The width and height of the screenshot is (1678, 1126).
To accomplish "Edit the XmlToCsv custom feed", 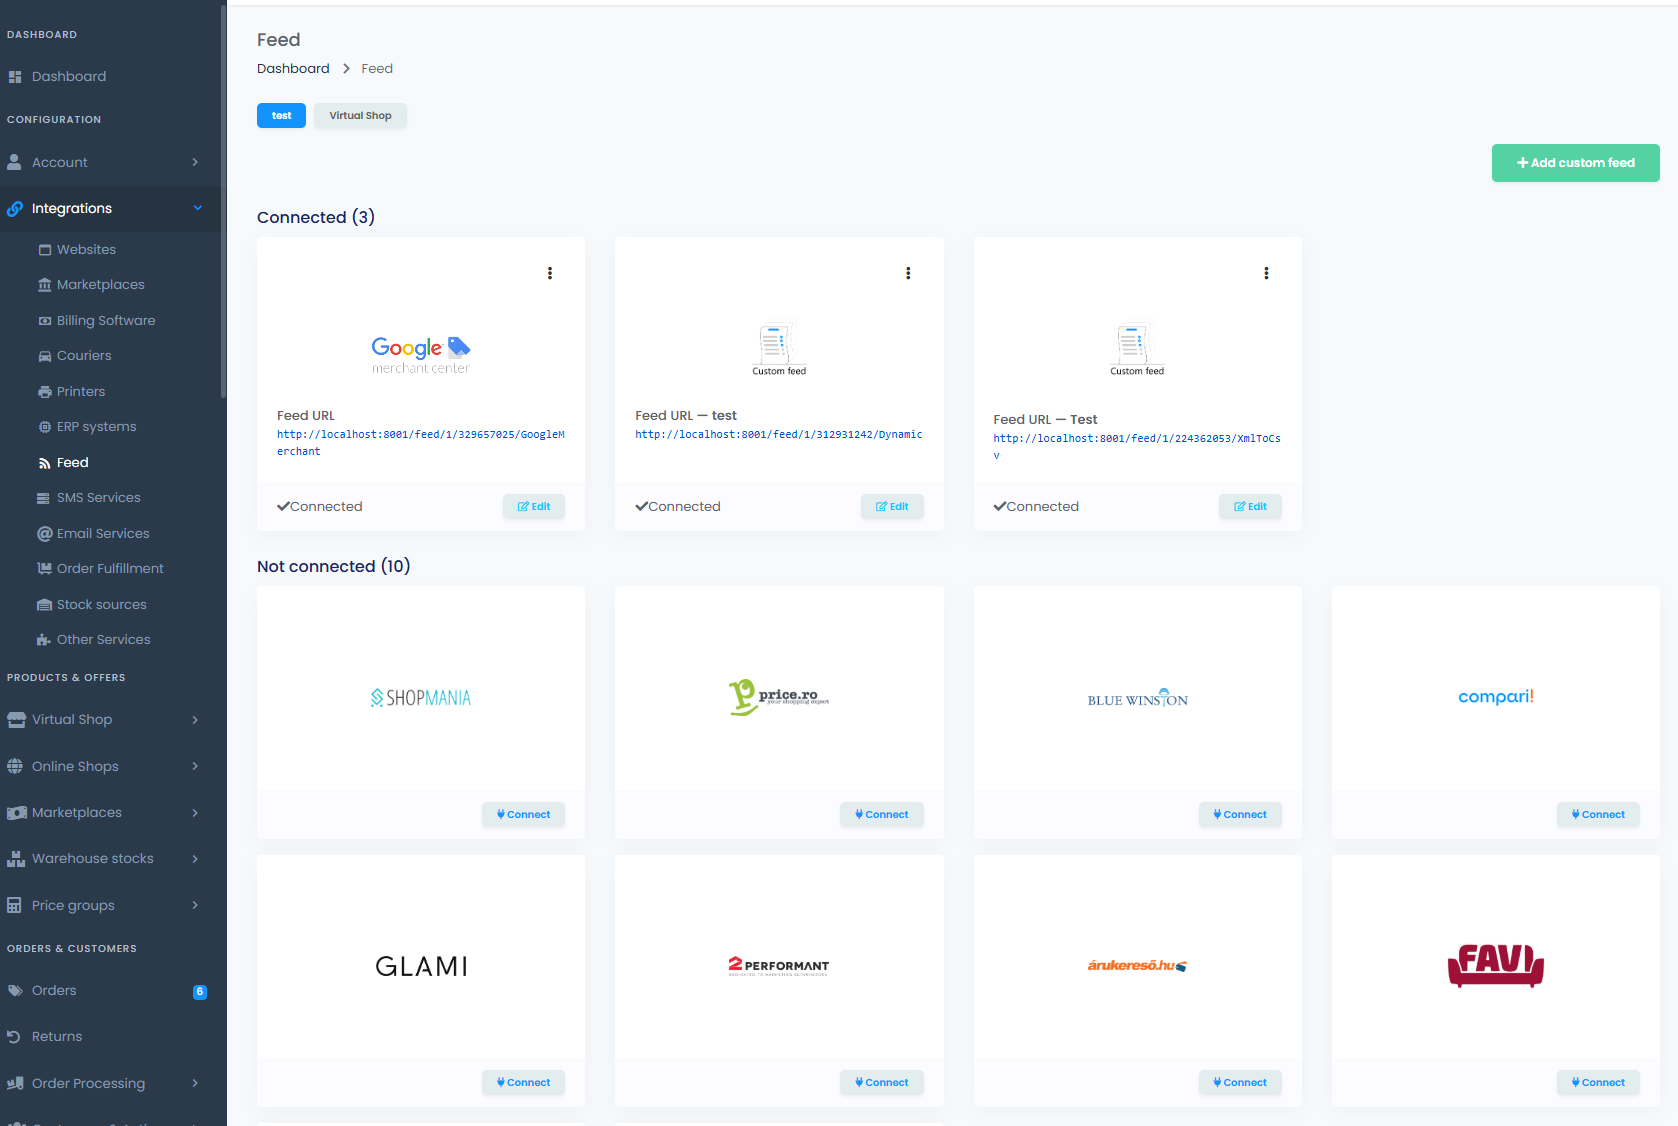I will coord(1250,507).
